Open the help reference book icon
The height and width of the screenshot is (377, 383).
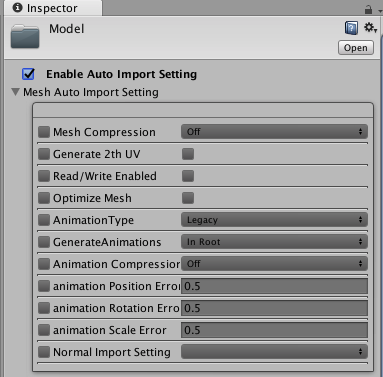point(351,28)
